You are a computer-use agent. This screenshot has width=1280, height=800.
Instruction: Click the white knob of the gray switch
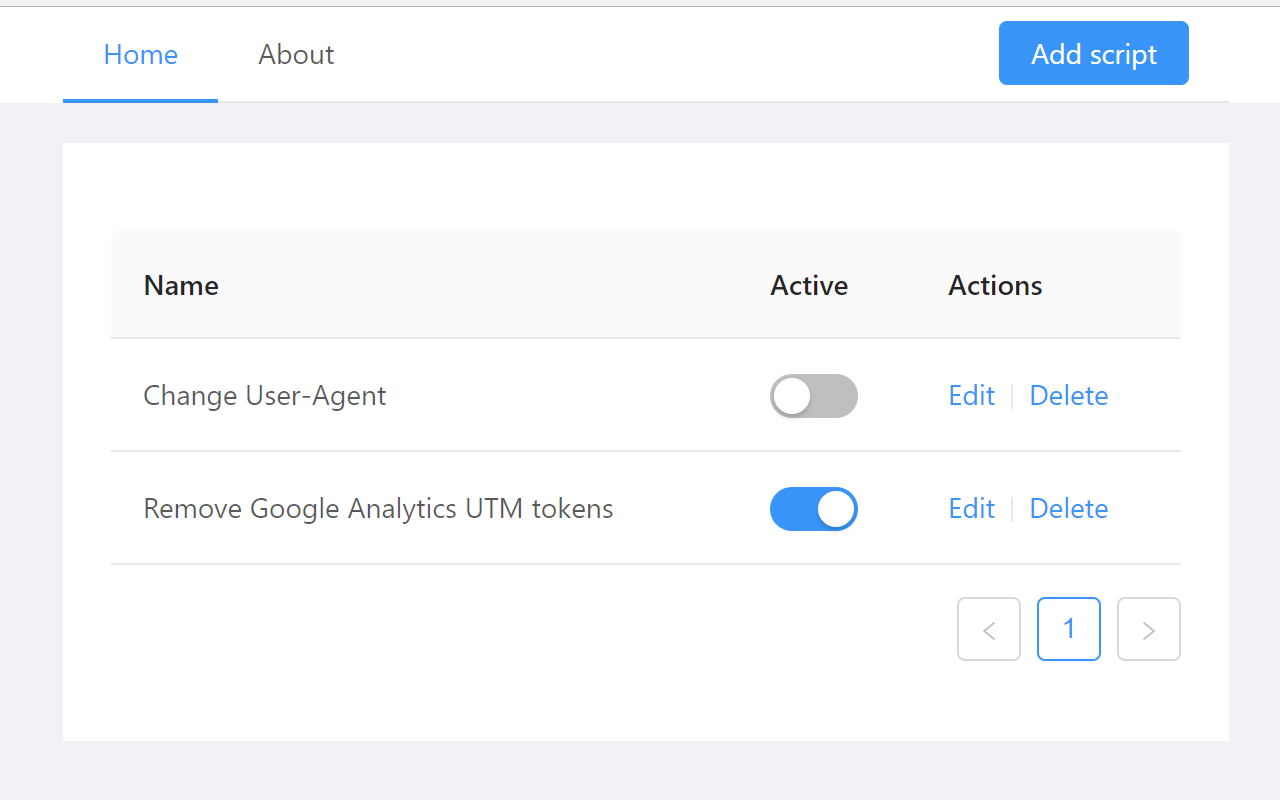pos(792,396)
